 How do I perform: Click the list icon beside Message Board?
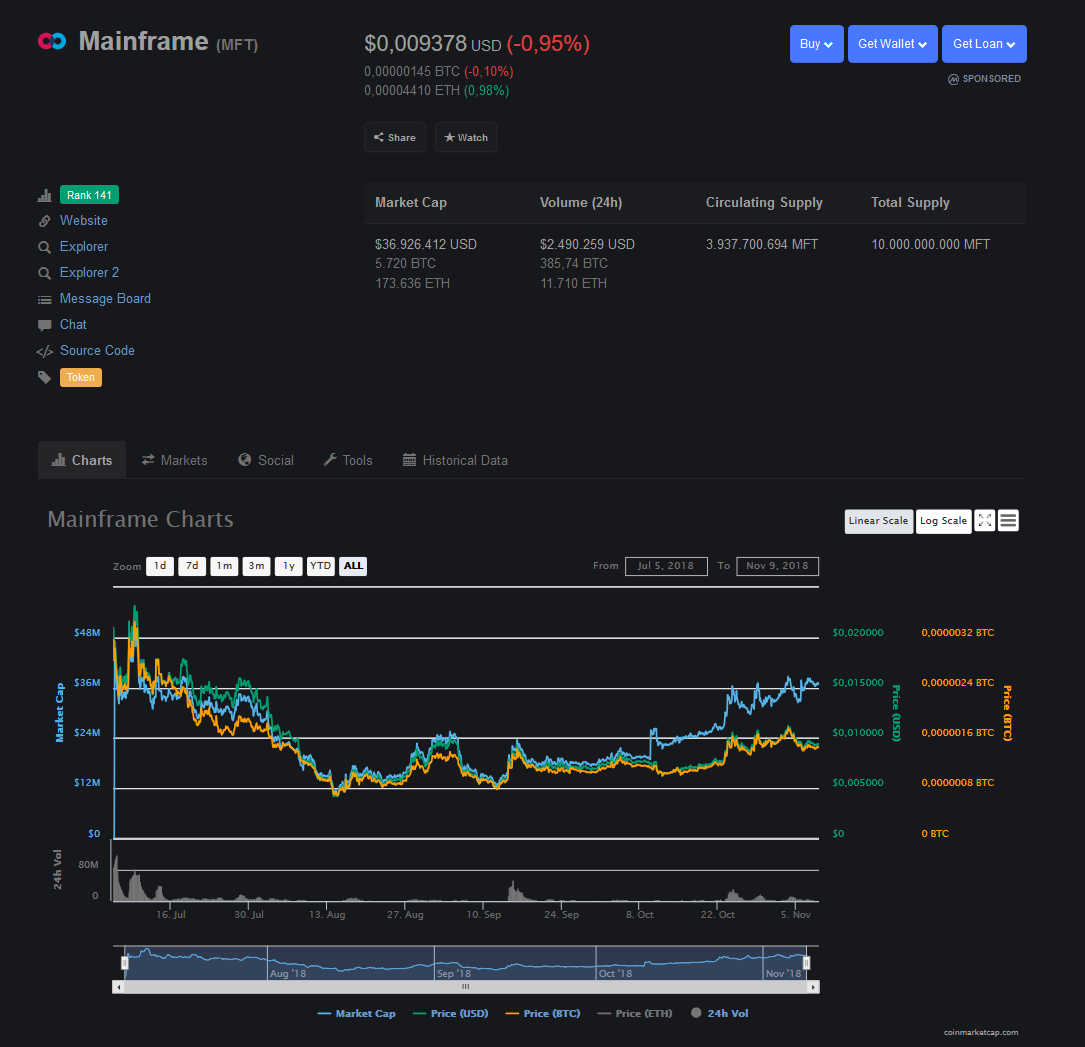point(44,300)
